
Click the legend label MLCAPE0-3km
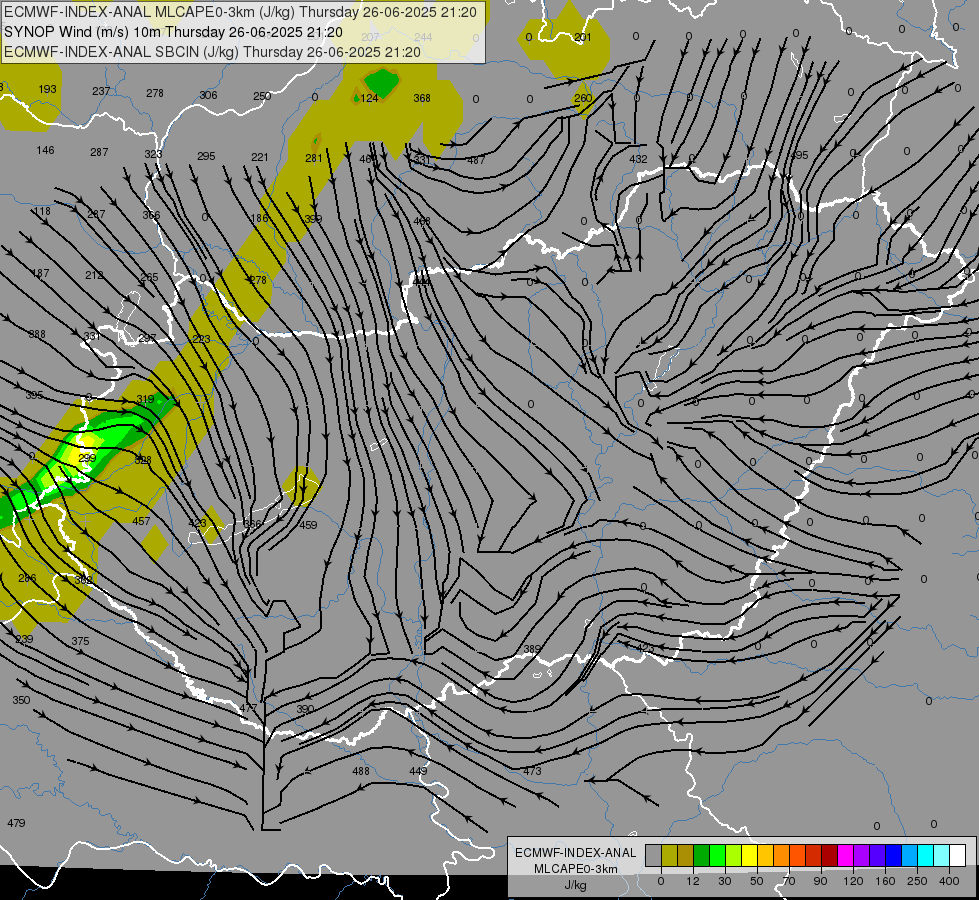coord(576,869)
